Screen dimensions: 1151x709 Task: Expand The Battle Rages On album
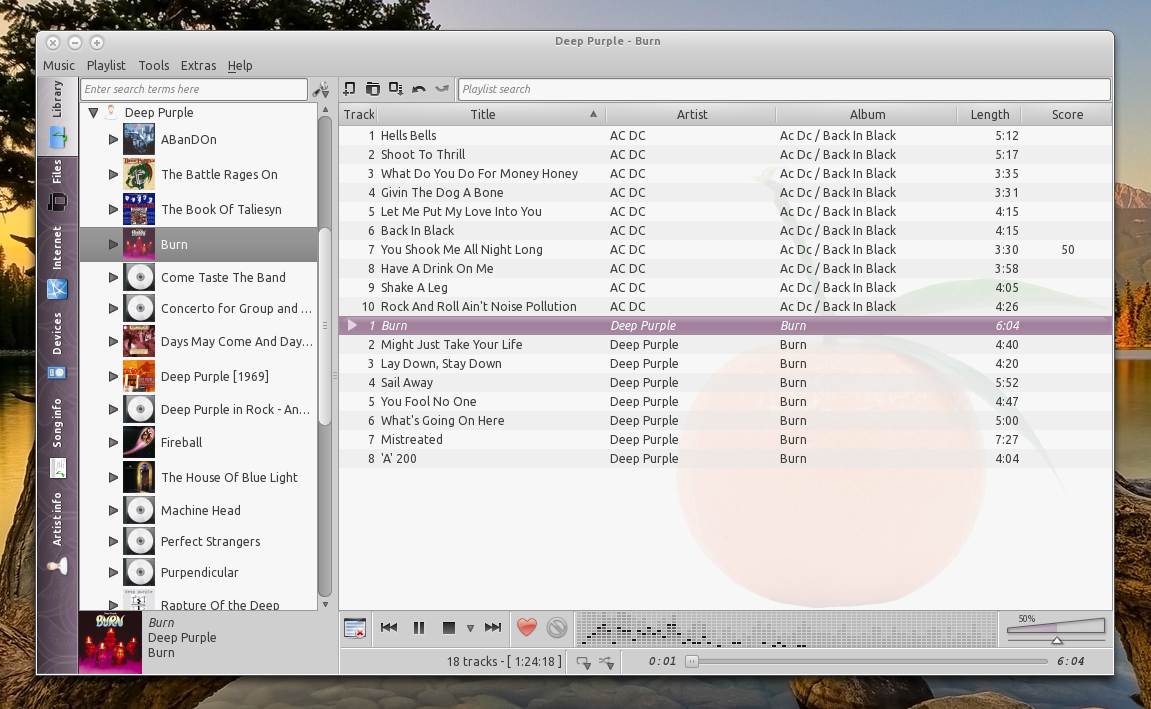(113, 175)
